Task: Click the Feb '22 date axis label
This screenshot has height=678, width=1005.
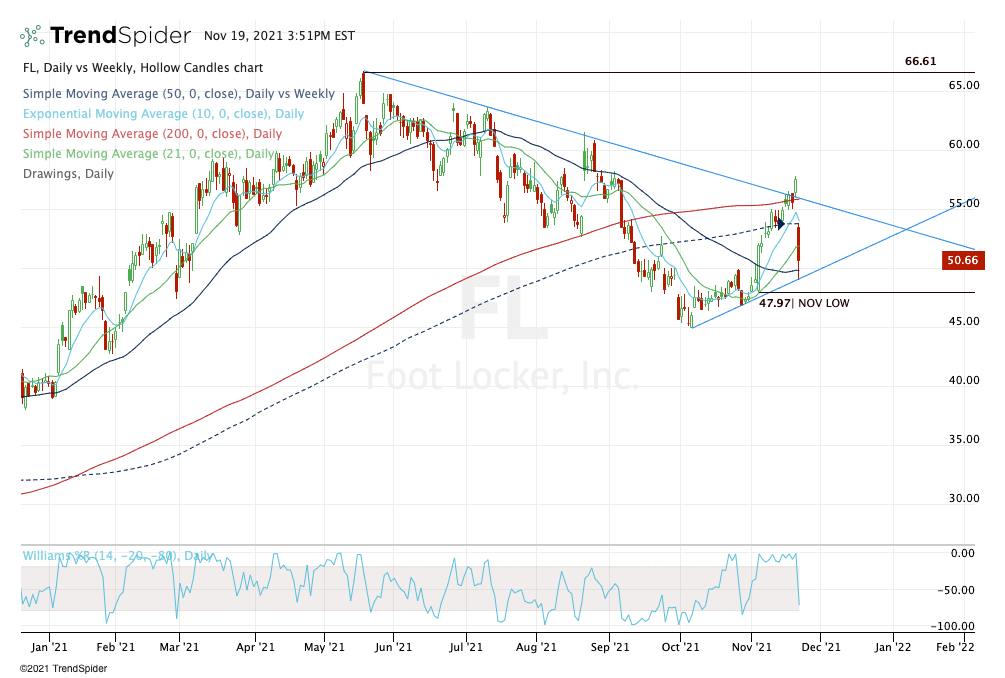Action: pyautogui.click(x=955, y=647)
